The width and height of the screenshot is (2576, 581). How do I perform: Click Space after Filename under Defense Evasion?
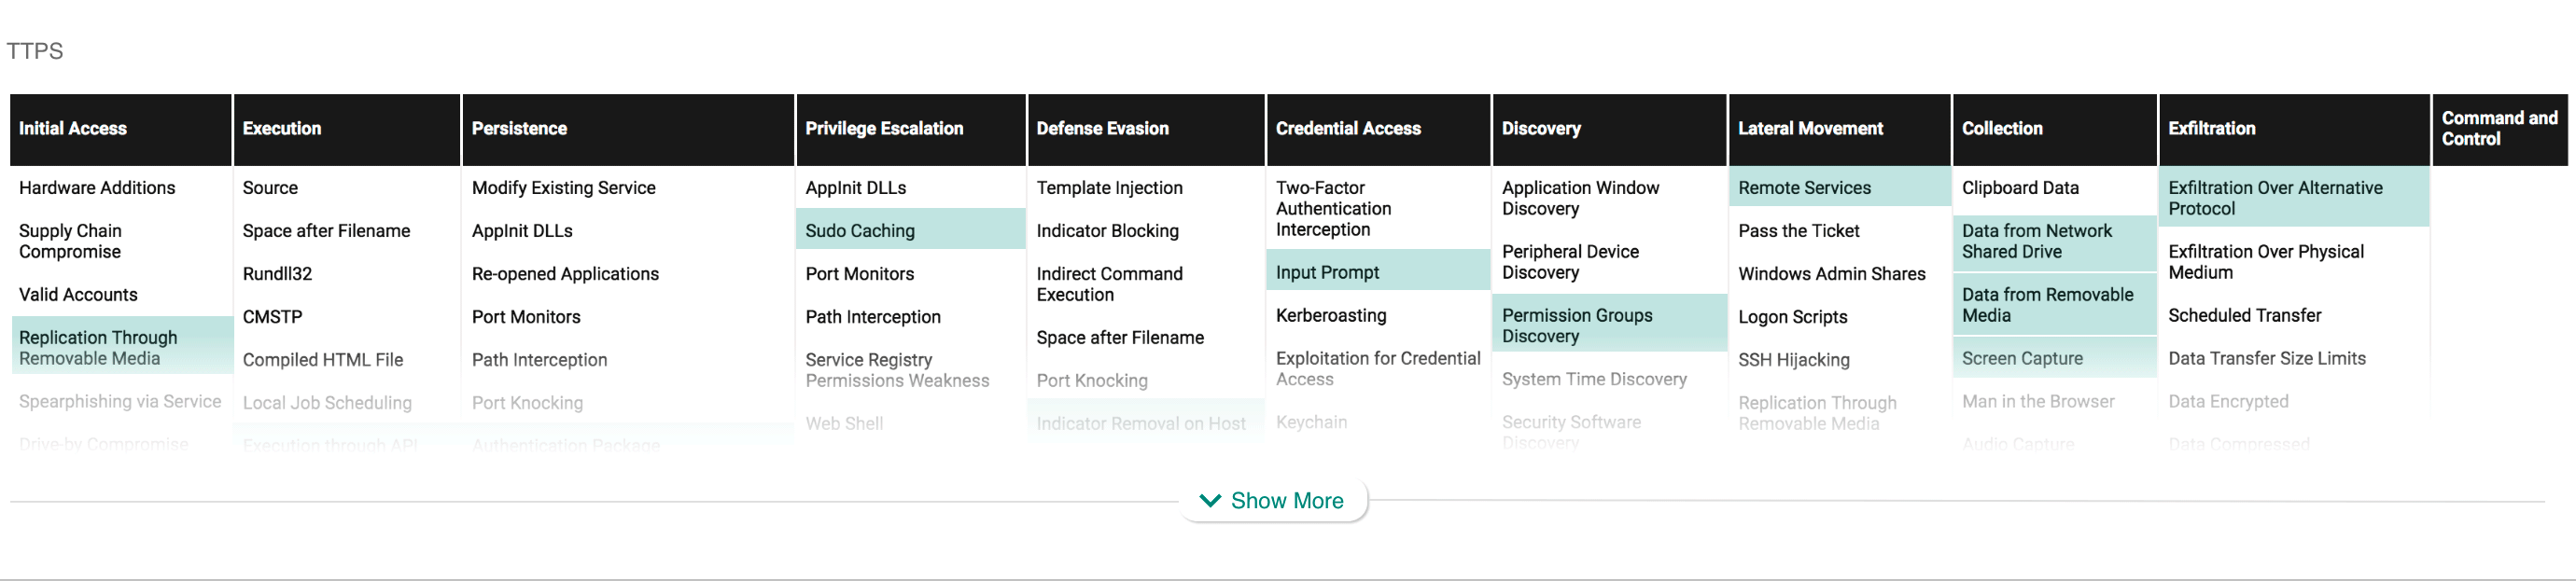pos(1120,338)
